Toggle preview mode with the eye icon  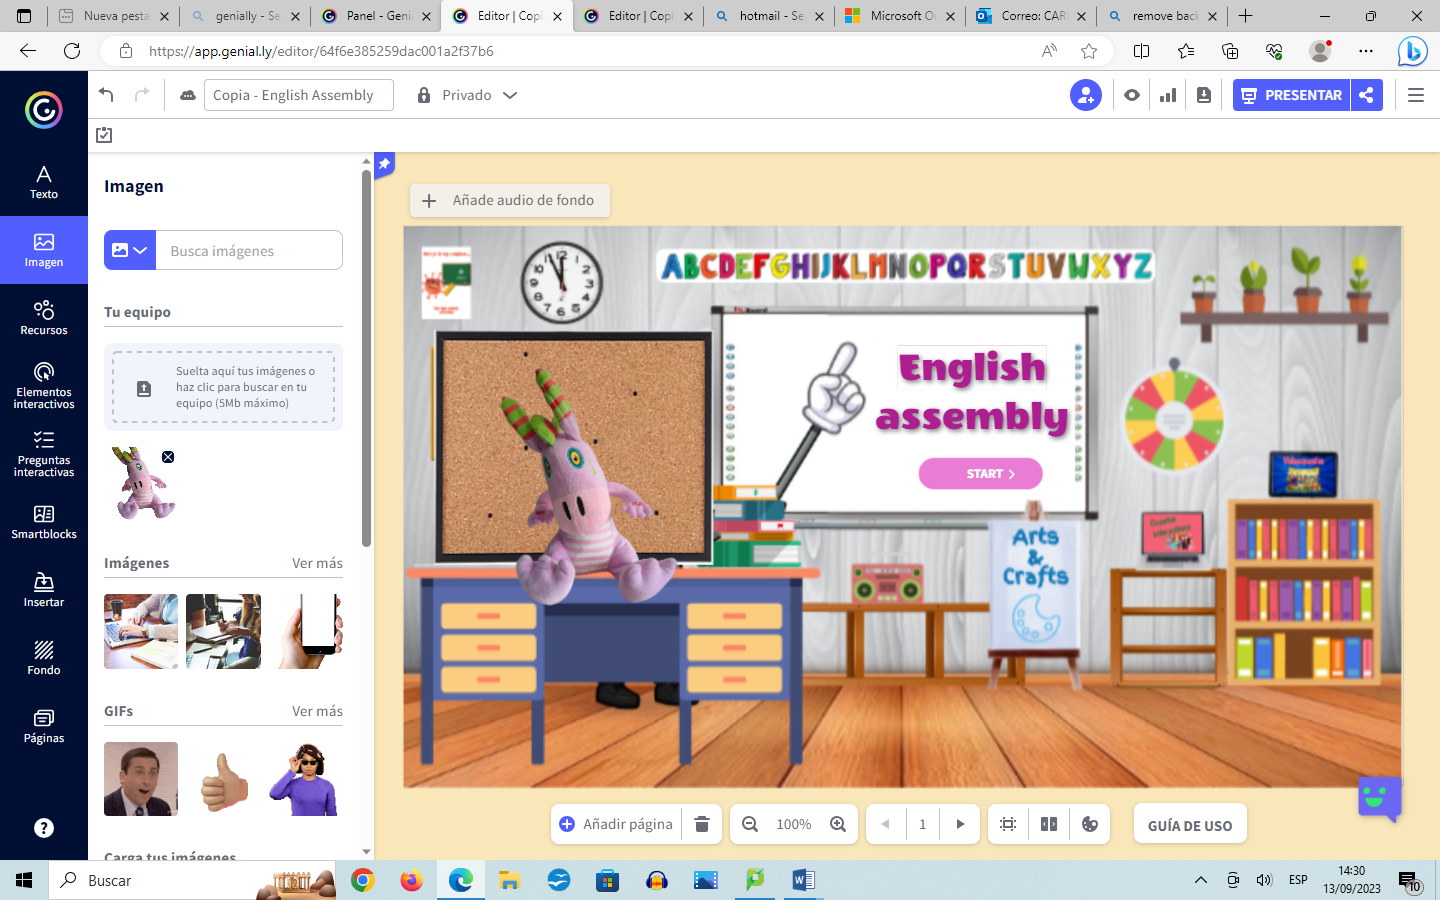[x=1131, y=94]
